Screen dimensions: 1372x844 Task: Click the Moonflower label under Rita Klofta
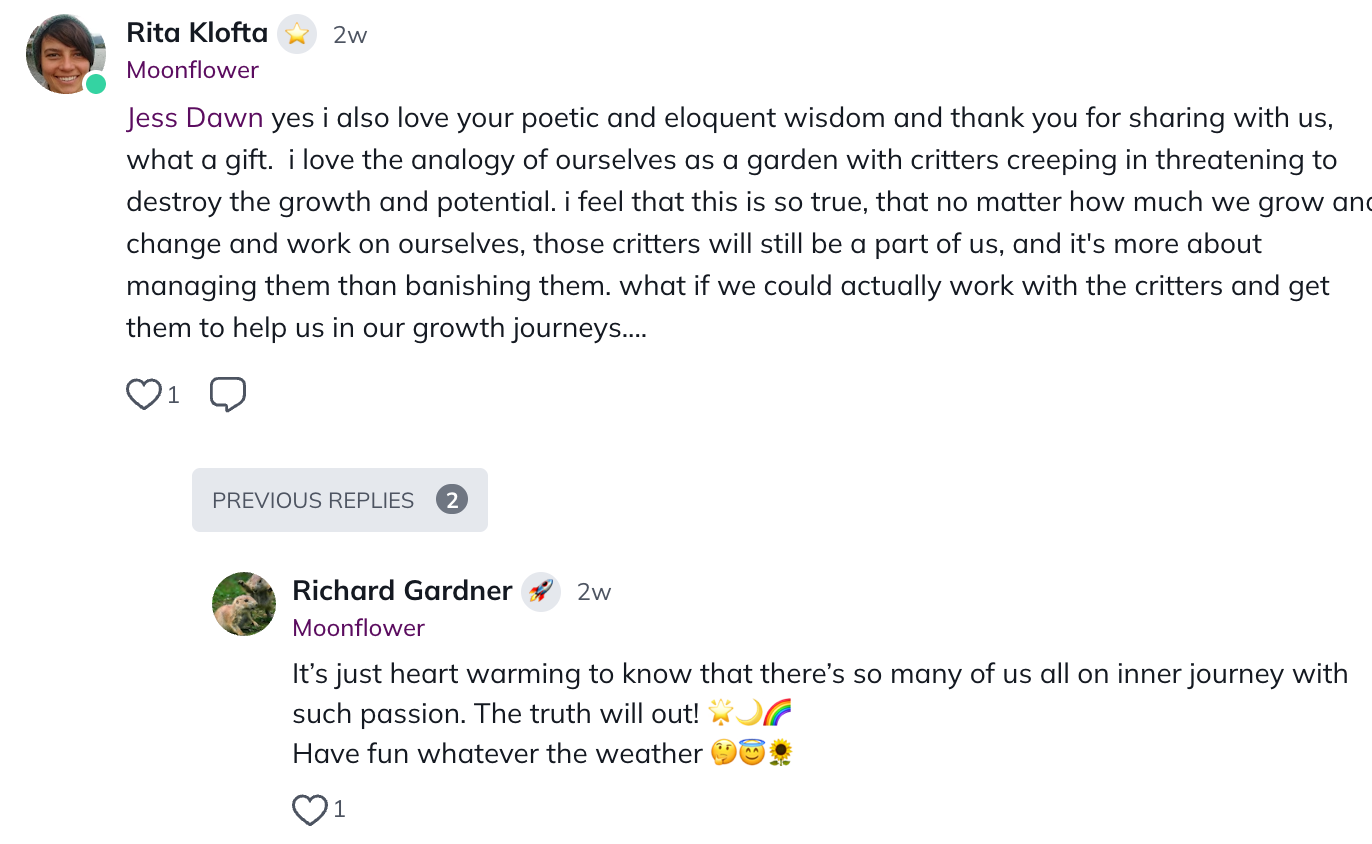coord(192,70)
